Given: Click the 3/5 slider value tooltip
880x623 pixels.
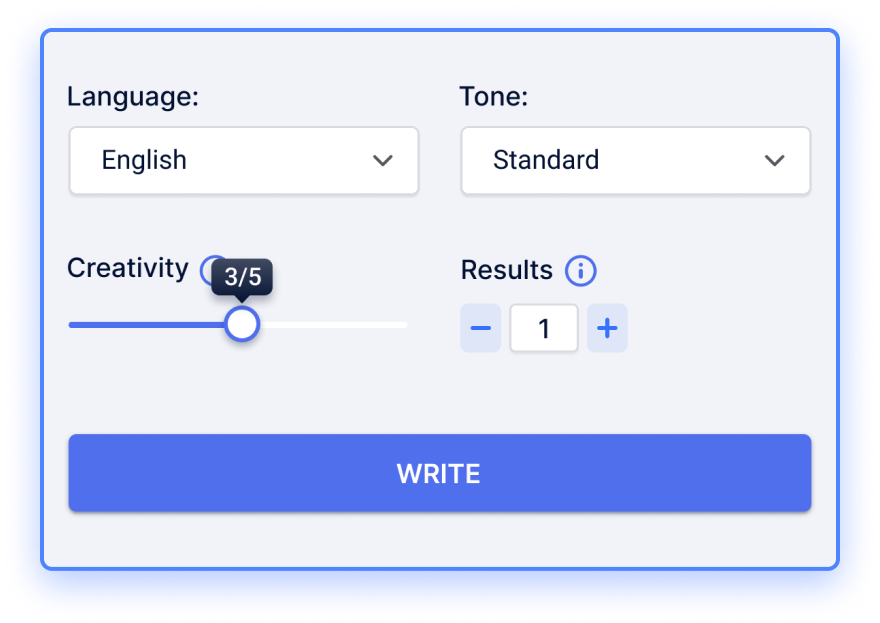Looking at the screenshot, I should tap(242, 277).
